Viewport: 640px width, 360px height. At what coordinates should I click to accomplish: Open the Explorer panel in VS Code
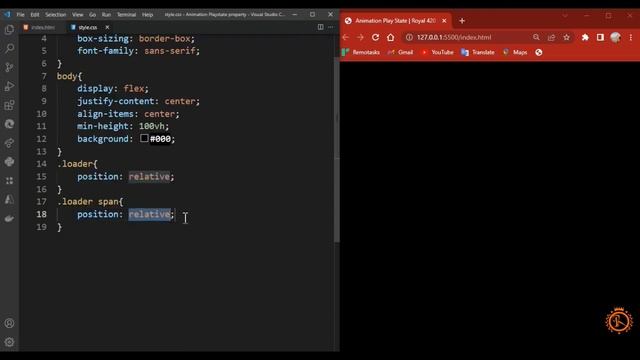coord(9,29)
